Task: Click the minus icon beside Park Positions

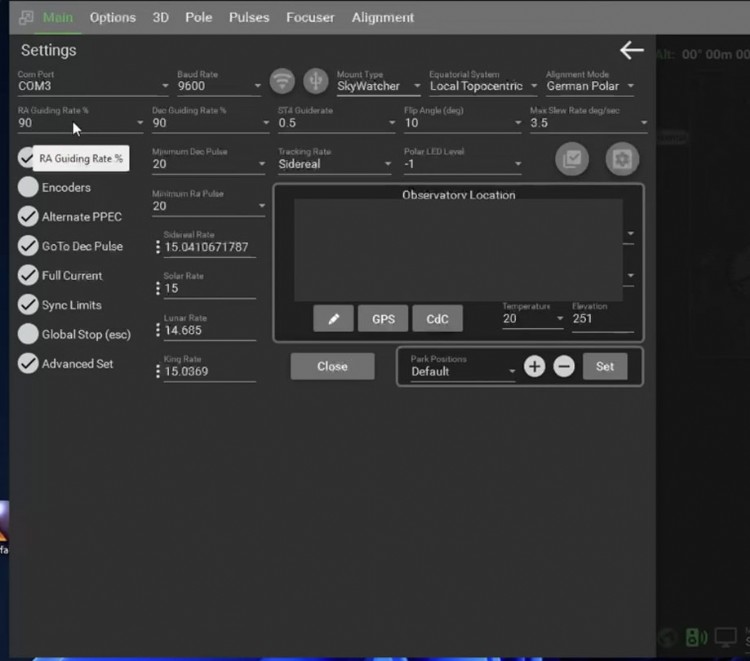Action: coord(564,366)
